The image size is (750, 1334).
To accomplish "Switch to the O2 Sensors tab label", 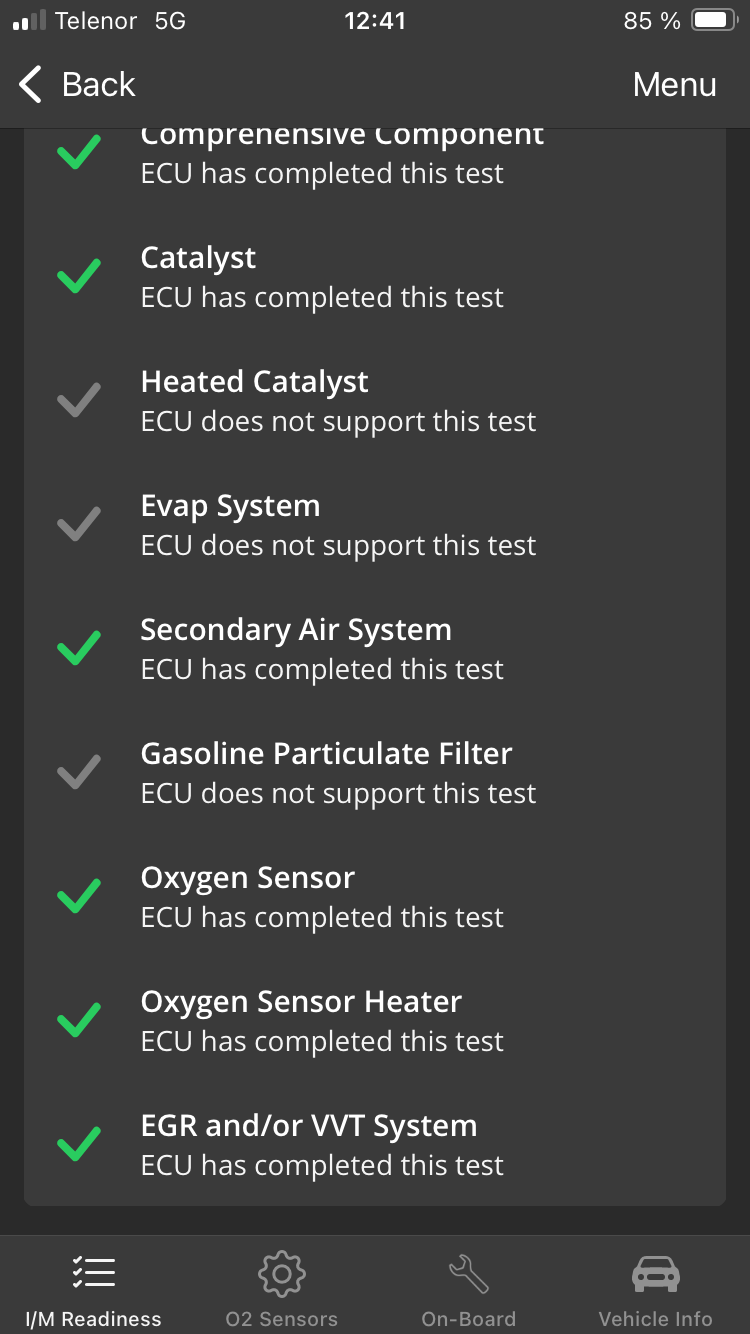I will tap(281, 1319).
